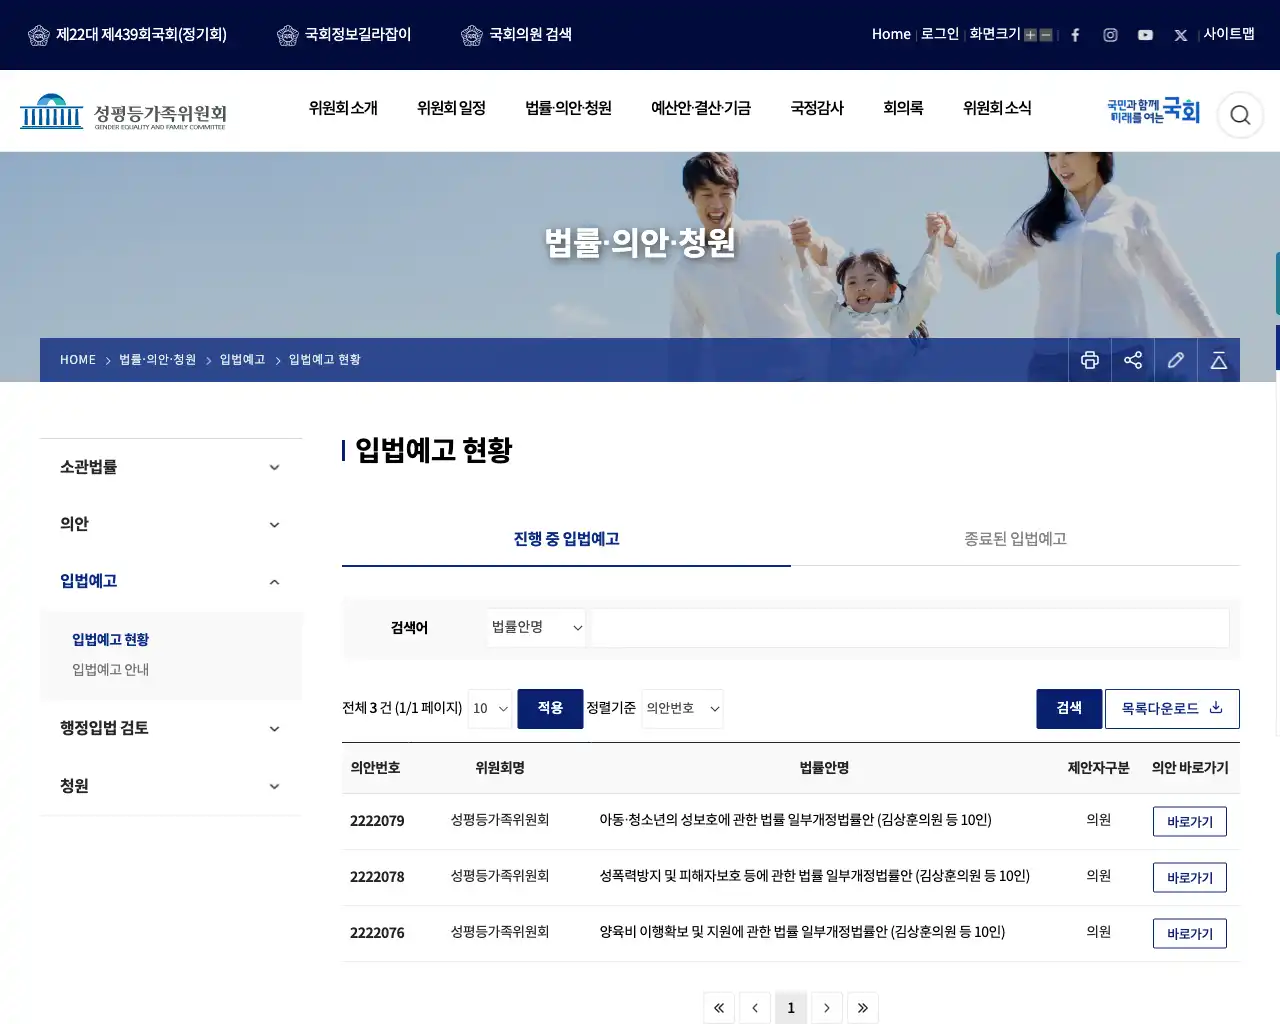Open the 의안번호 sort criteria dropdown
Screen dimensions: 1280x1024
(682, 709)
